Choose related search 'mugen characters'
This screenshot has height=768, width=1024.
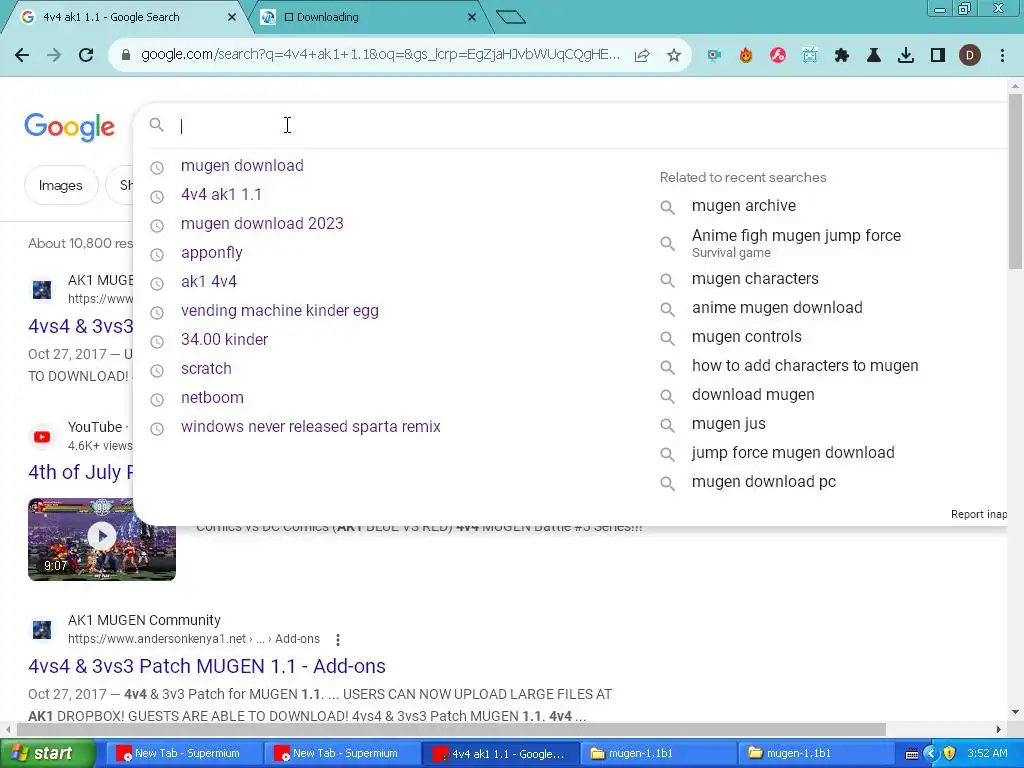(755, 279)
